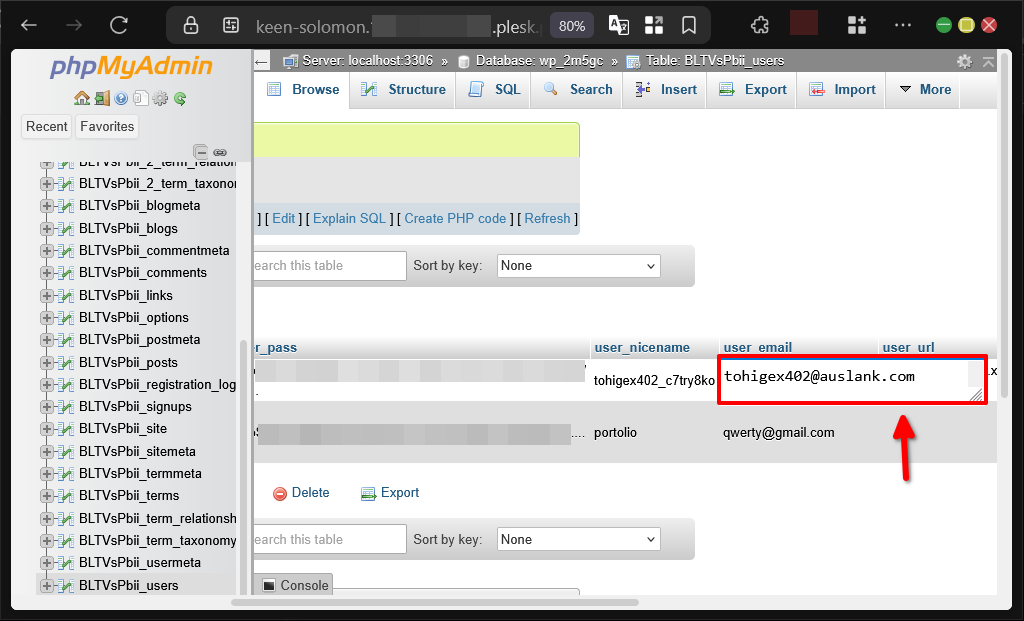This screenshot has width=1024, height=621.
Task: Switch to the Structure tab
Action: [404, 89]
